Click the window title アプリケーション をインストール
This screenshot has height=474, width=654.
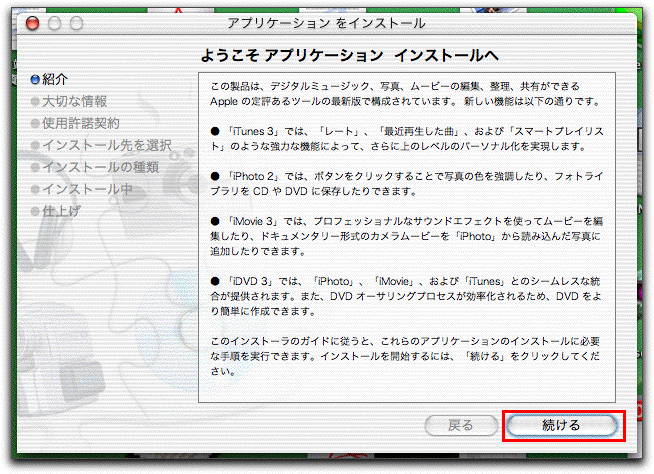(326, 23)
